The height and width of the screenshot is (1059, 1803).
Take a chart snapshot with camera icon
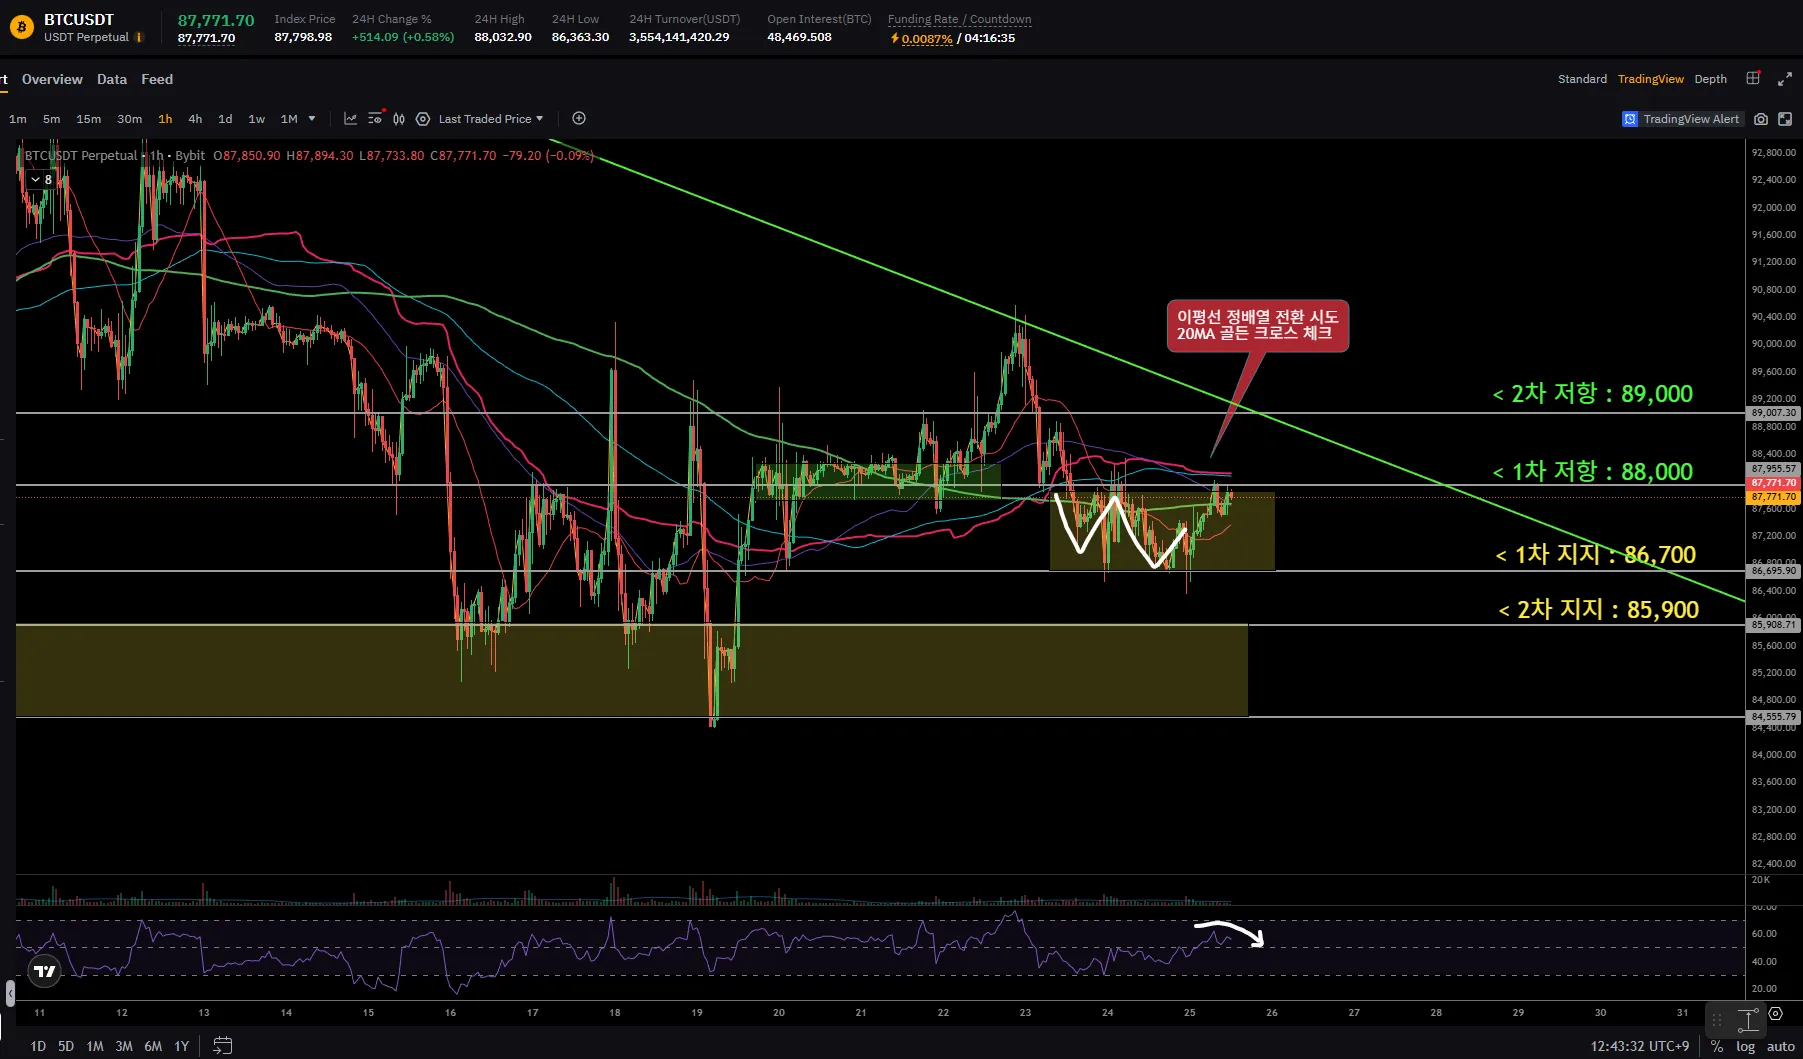point(1761,119)
